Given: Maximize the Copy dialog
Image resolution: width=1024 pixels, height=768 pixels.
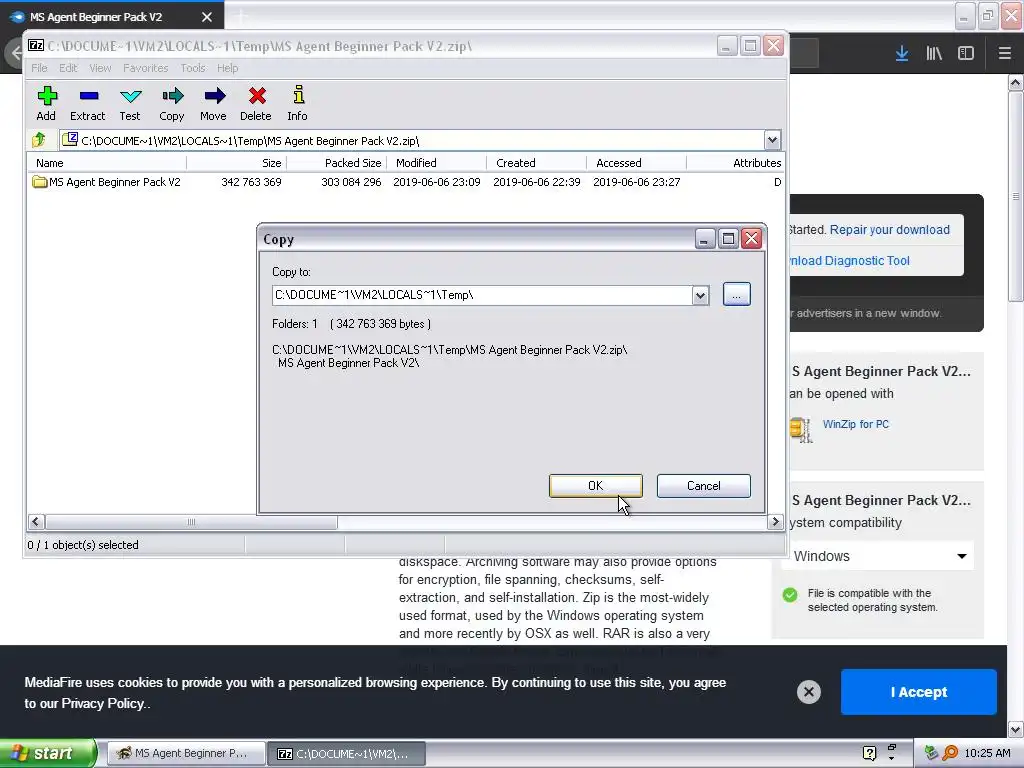Looking at the screenshot, I should [728, 239].
